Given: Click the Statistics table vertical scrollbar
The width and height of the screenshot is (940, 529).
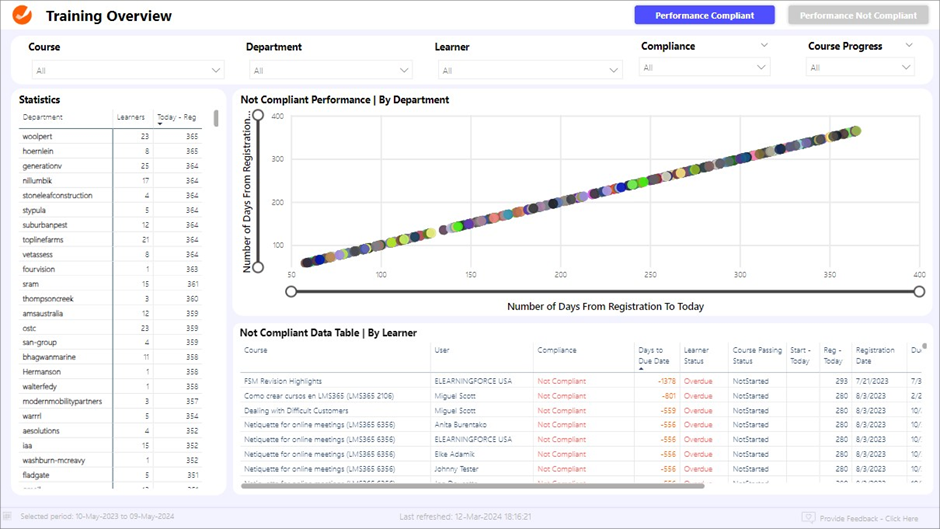Looking at the screenshot, I should point(216,118).
